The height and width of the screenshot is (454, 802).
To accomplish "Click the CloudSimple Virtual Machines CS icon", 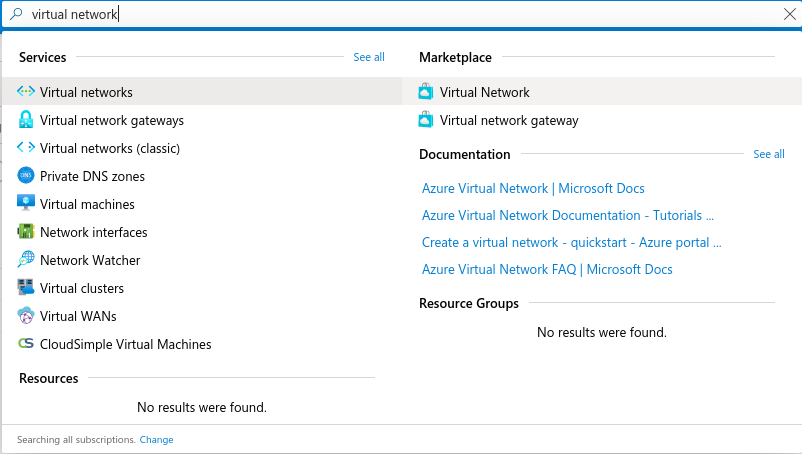I will (26, 343).
